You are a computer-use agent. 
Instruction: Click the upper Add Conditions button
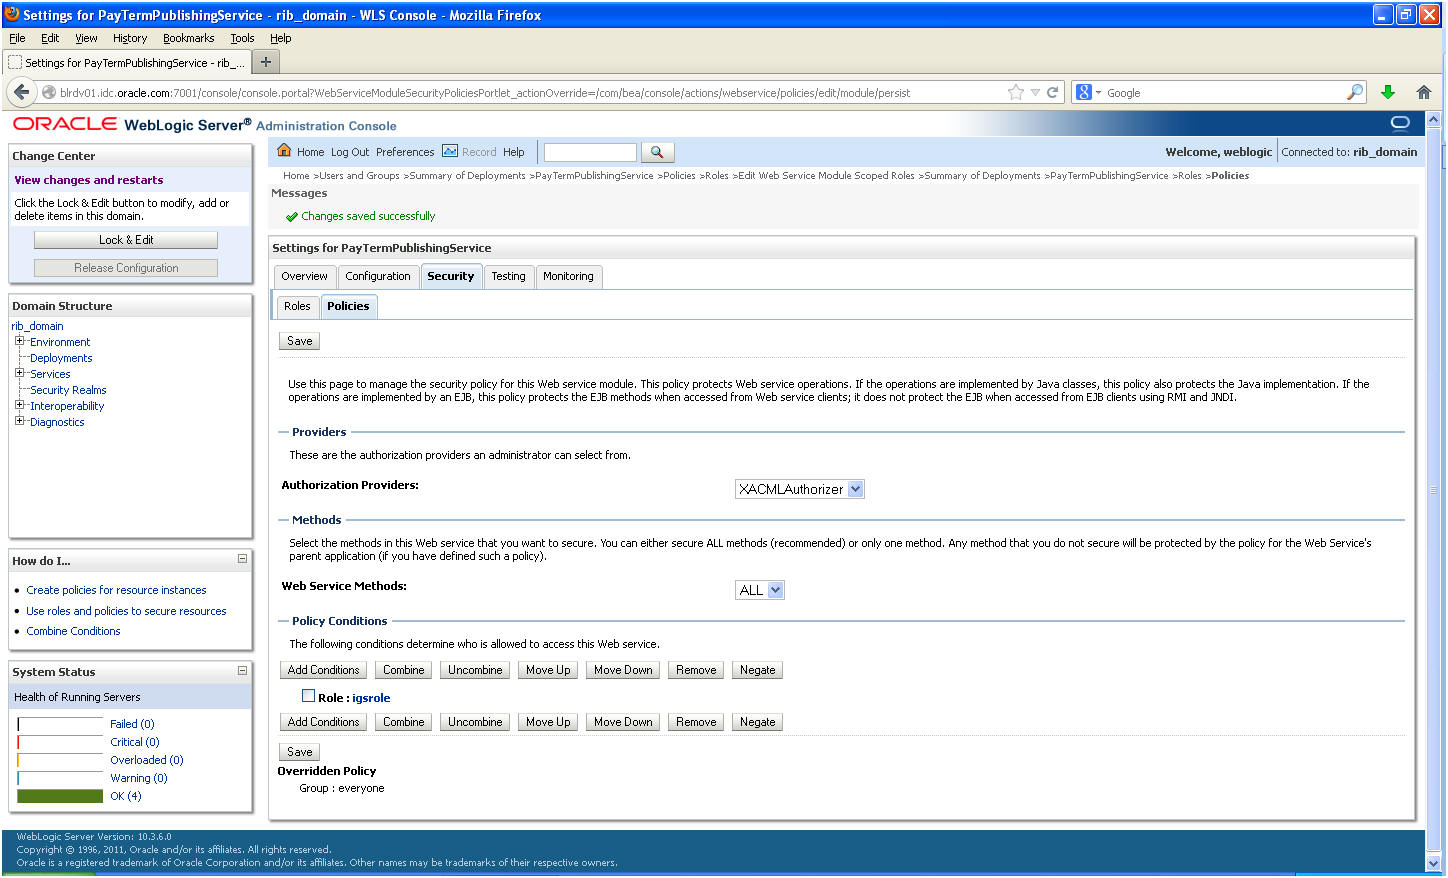[323, 670]
